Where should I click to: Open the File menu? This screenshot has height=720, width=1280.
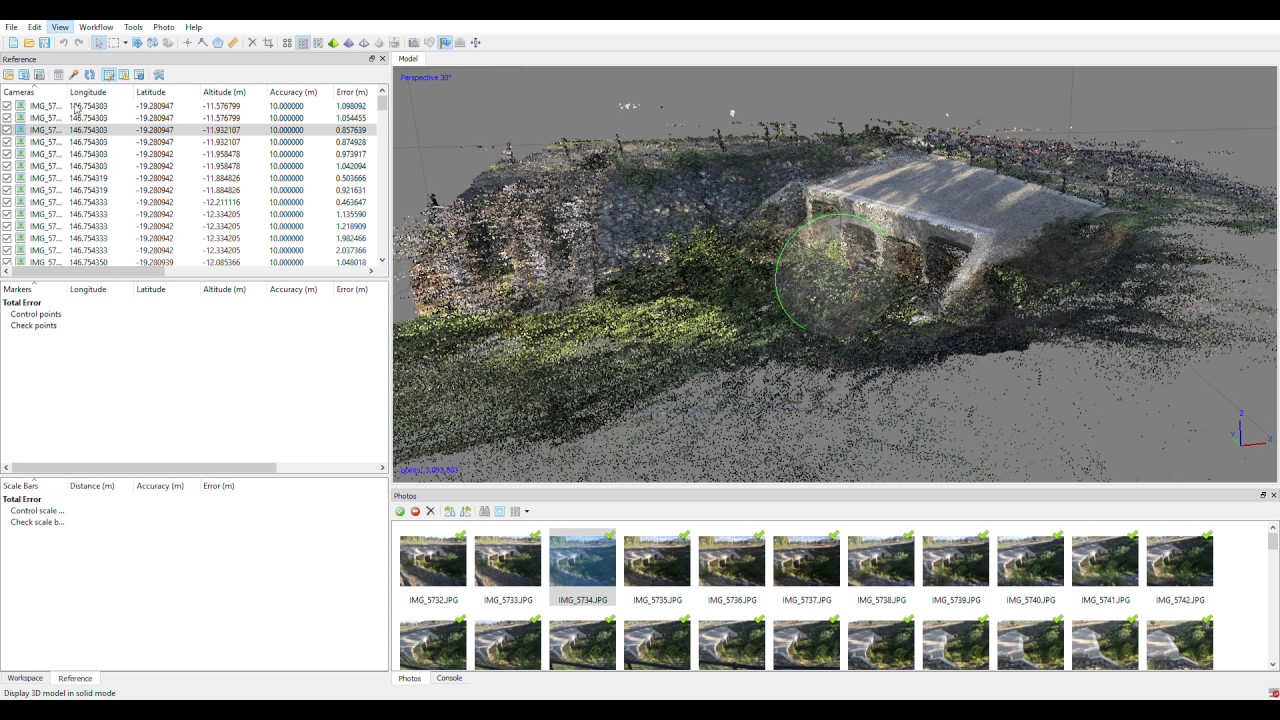click(x=11, y=27)
